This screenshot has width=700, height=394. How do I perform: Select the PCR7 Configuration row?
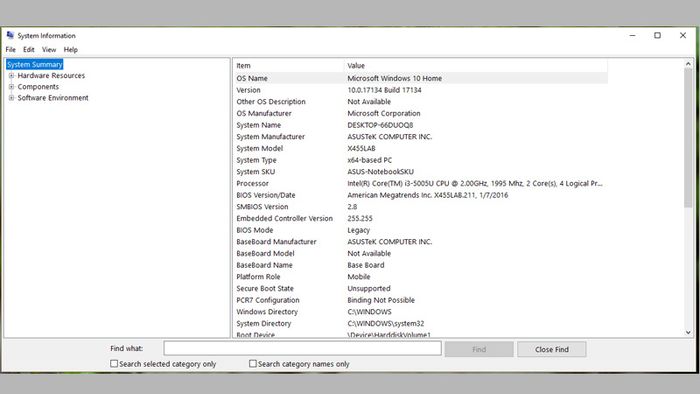[x=421, y=300]
